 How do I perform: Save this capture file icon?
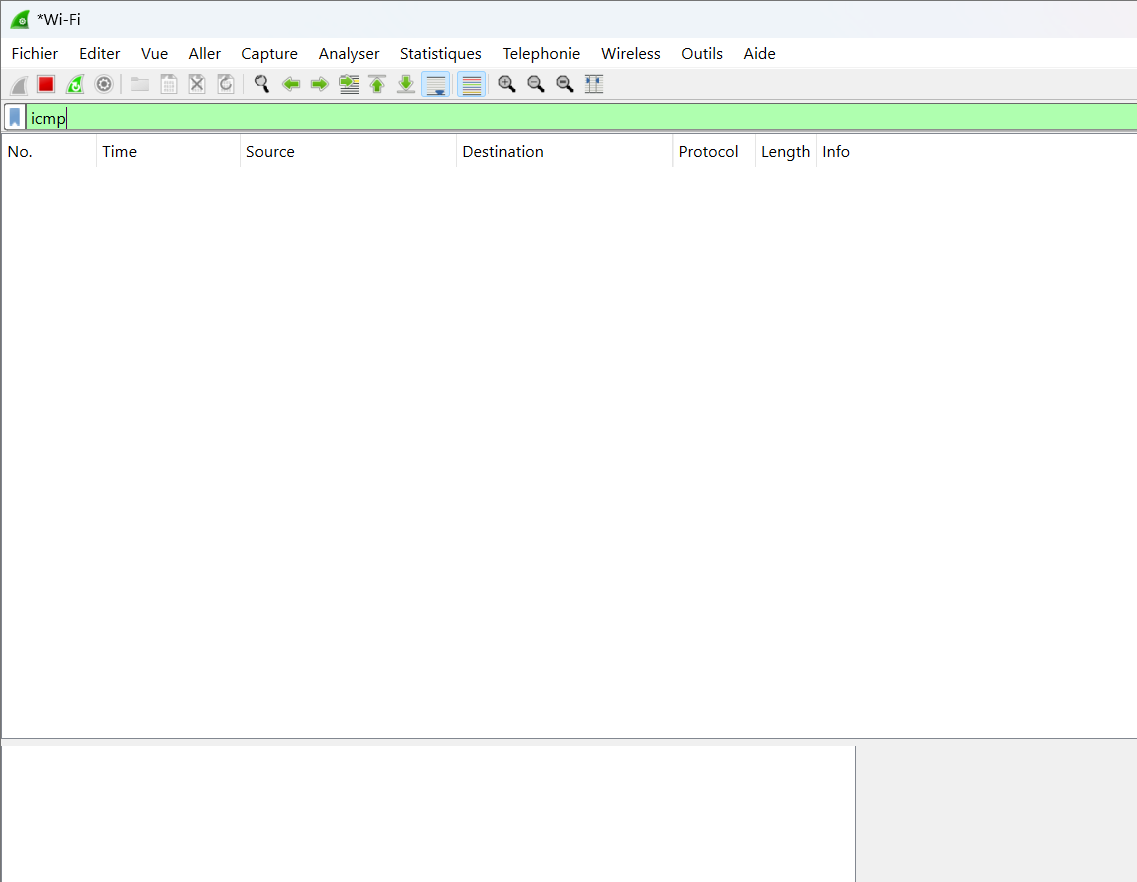[168, 85]
